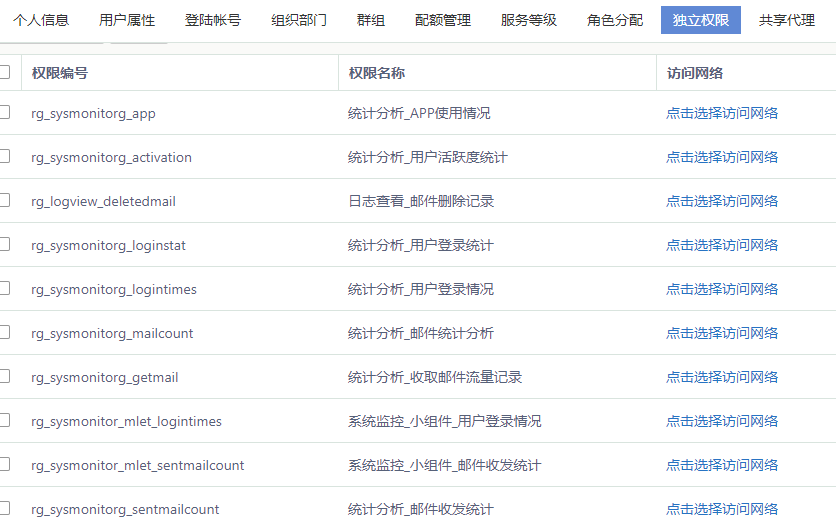Switch to the 角色分配 tab
The width and height of the screenshot is (836, 523).
(x=615, y=20)
